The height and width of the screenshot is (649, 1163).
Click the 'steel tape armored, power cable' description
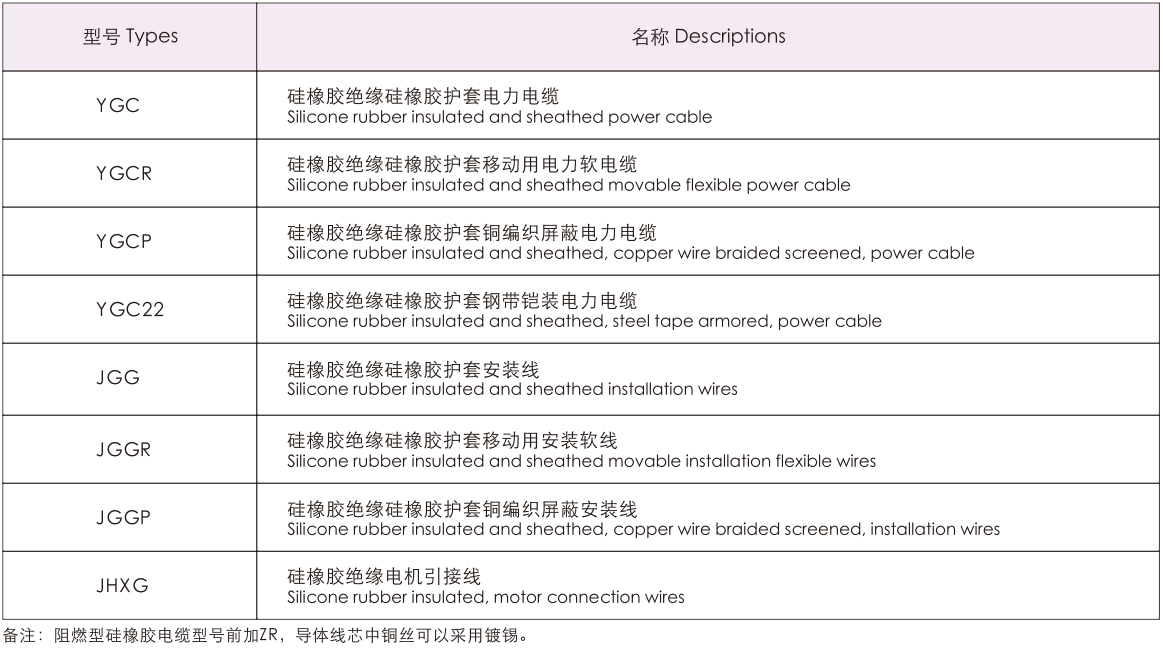tap(584, 322)
